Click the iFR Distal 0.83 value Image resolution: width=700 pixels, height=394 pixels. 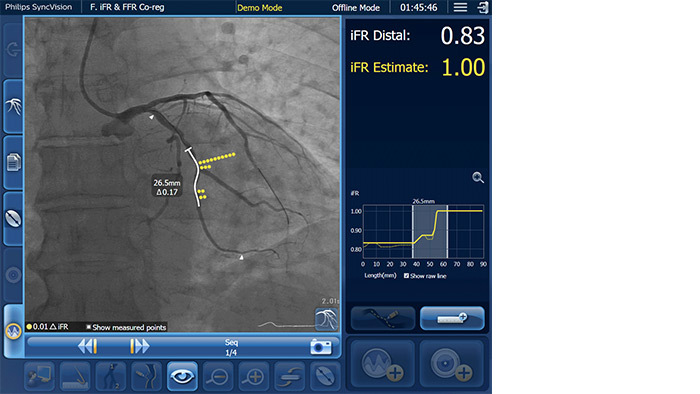[462, 36]
